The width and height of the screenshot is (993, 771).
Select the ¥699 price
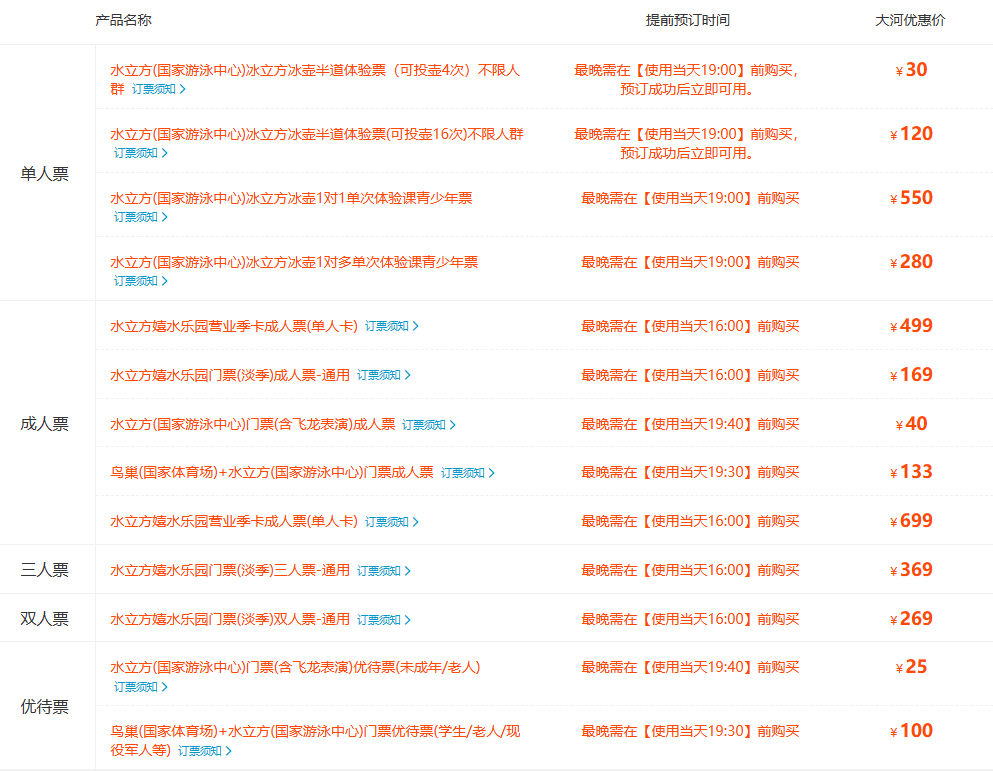[911, 521]
